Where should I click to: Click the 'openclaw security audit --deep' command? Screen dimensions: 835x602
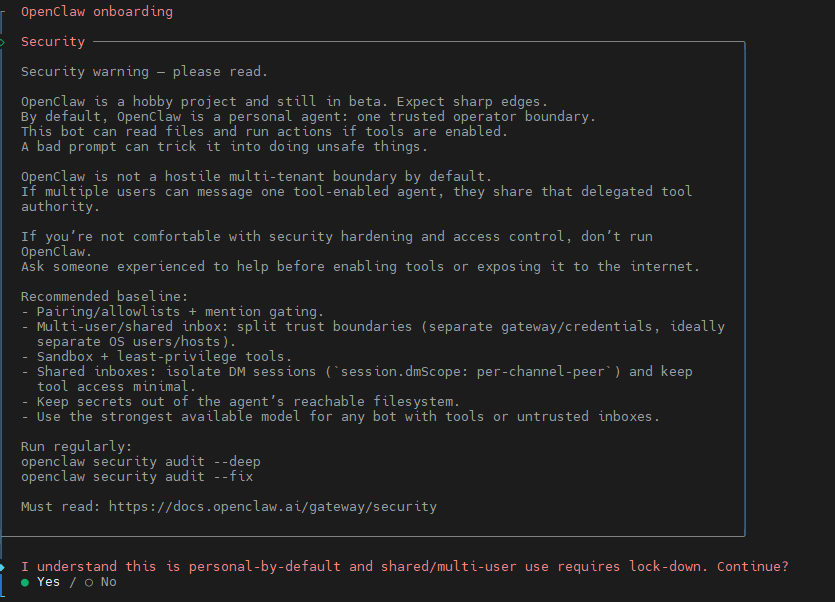pos(141,461)
